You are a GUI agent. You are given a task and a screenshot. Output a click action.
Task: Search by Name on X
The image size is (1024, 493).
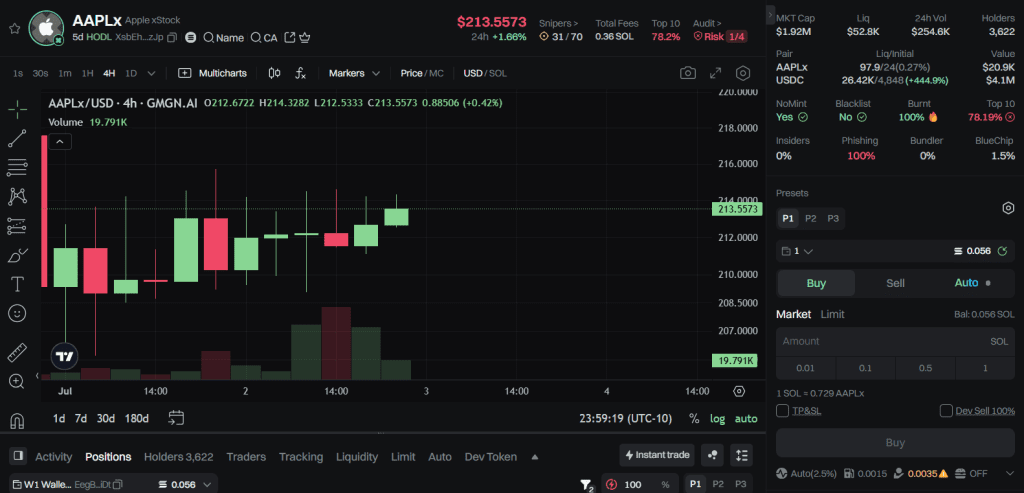pyautogui.click(x=223, y=38)
